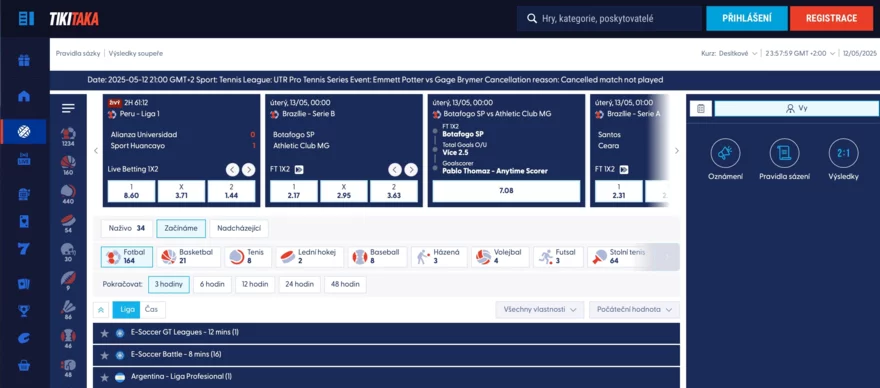
Task: Focus the Hry, kategorie, poskytovatelé search field
Action: pyautogui.click(x=609, y=19)
